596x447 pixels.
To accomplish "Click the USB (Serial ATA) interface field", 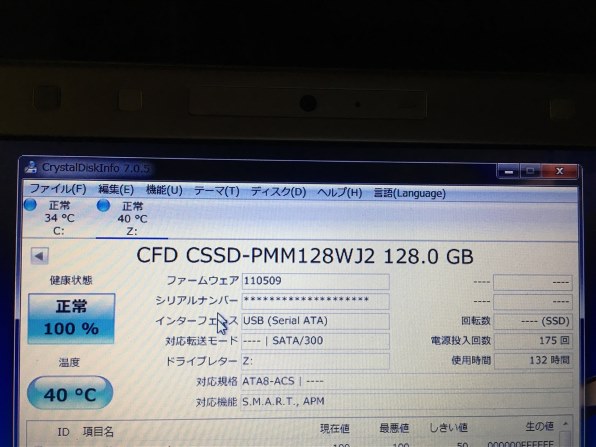I will [x=315, y=321].
